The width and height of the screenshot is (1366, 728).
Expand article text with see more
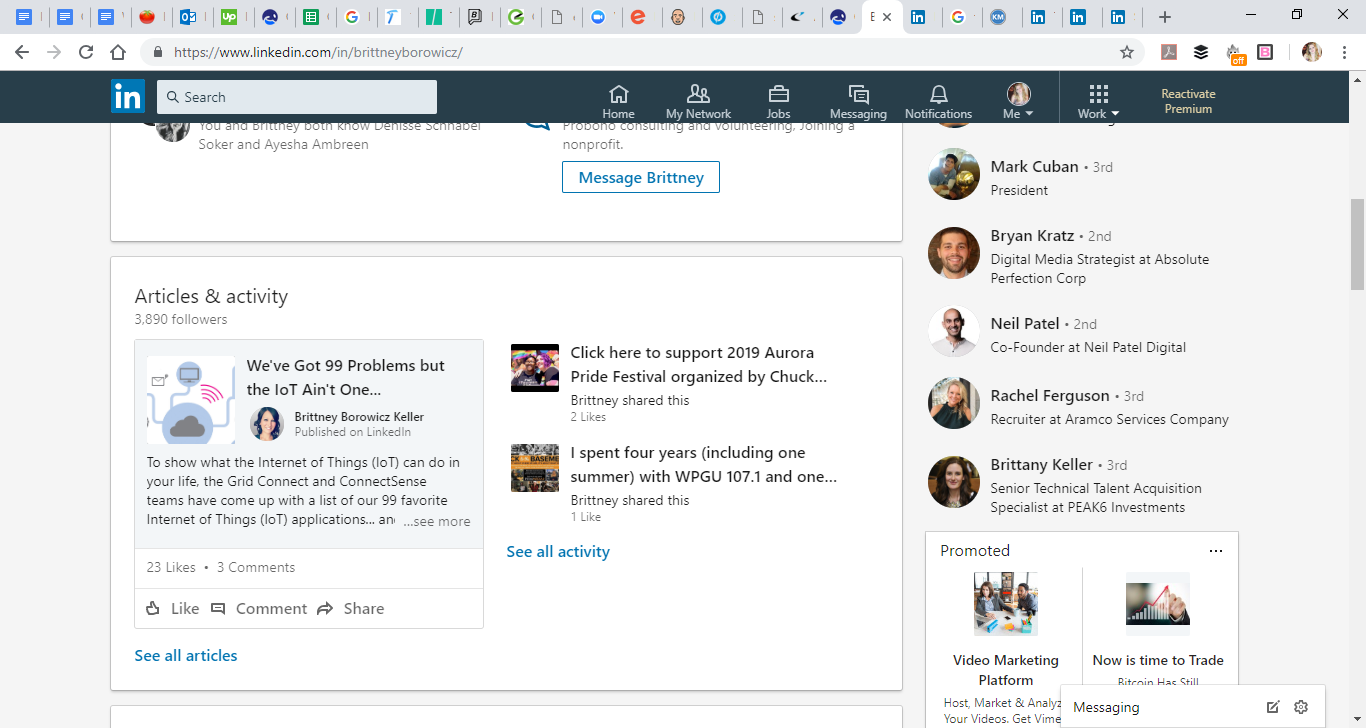tap(437, 521)
